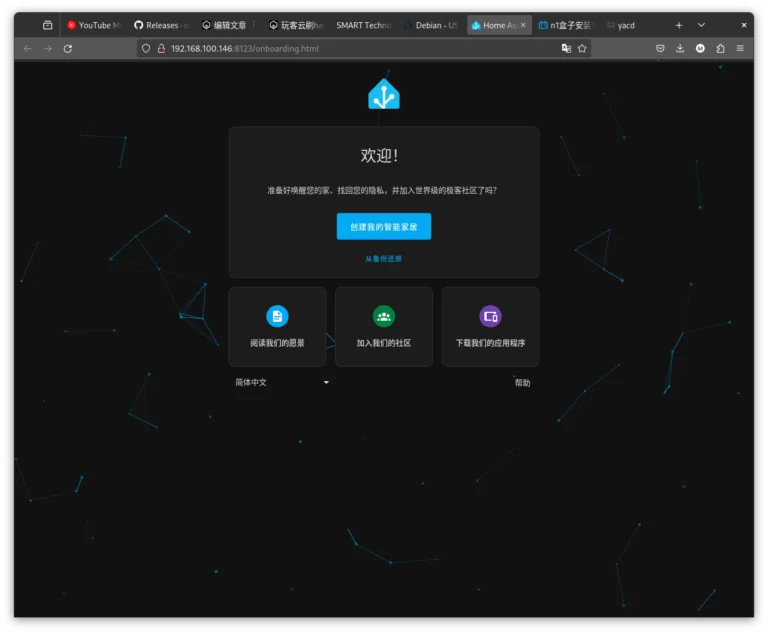Open a new tab with the plus icon
The height and width of the screenshot is (633, 768).
click(679, 25)
